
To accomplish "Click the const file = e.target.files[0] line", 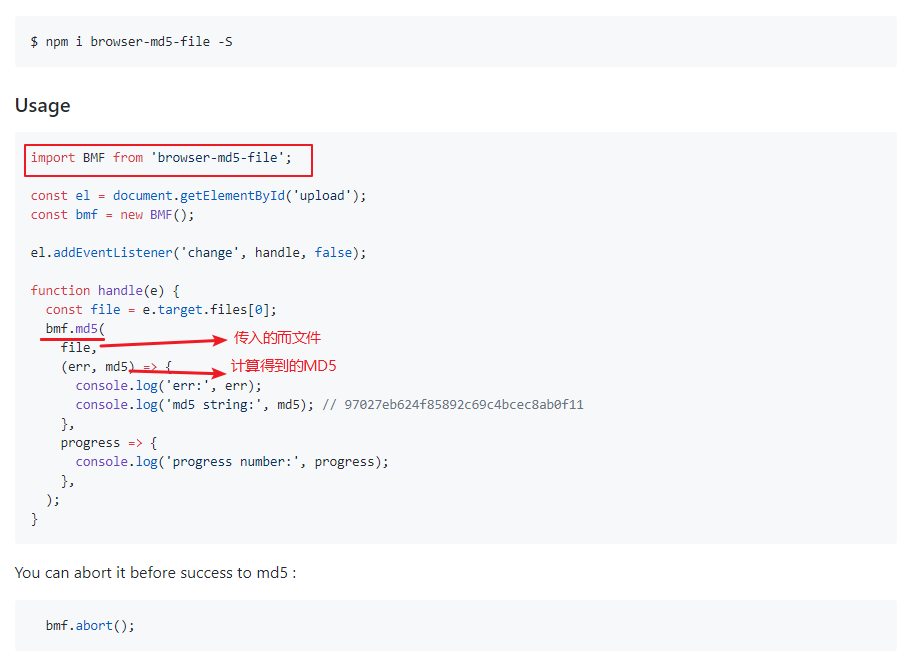I will [x=161, y=310].
